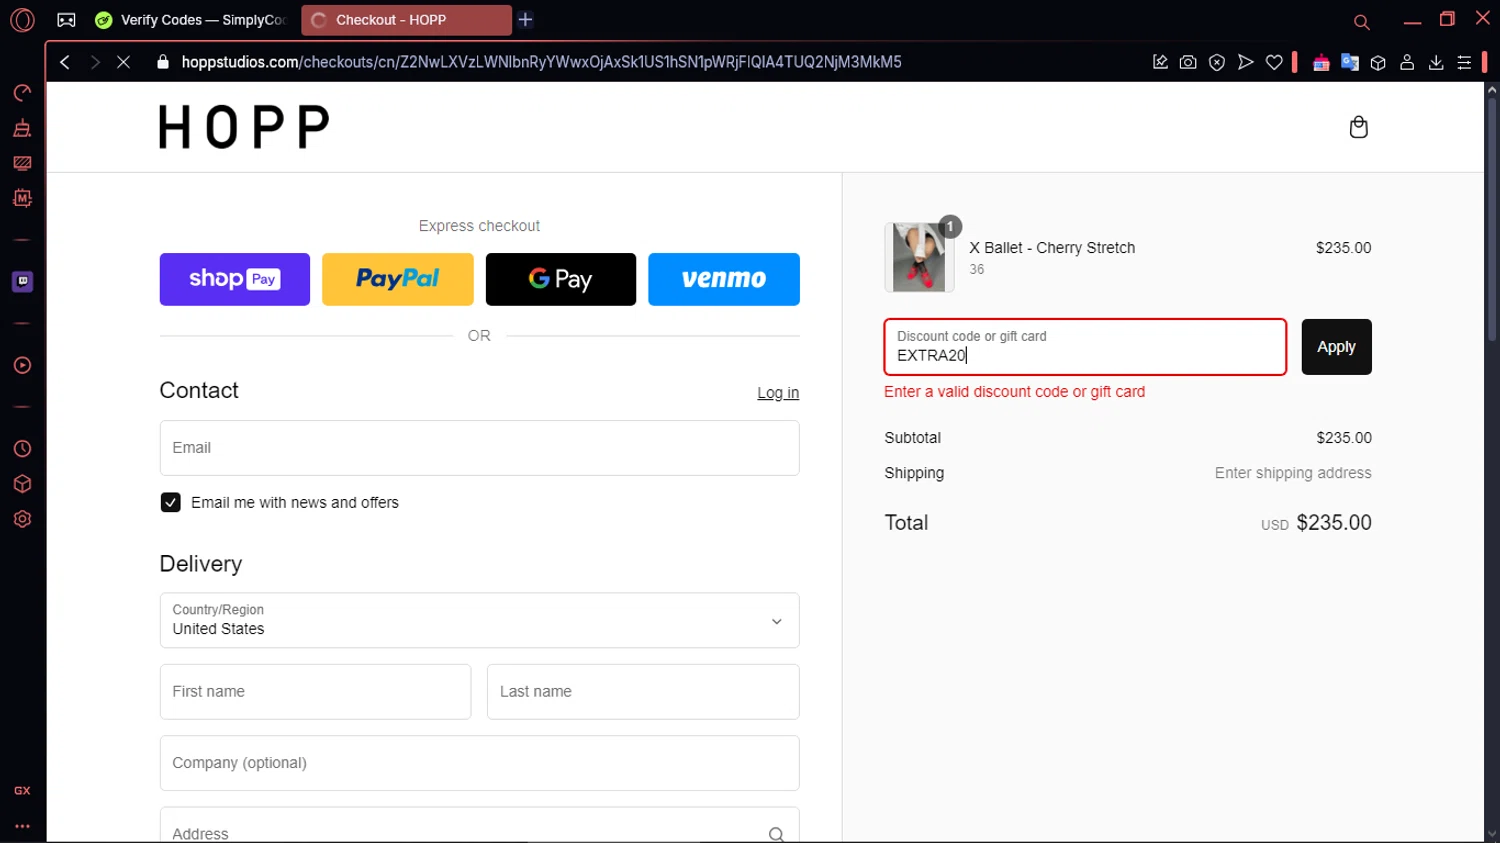Pay with the G Pay button
Viewport: 1500px width, 843px height.
561,279
